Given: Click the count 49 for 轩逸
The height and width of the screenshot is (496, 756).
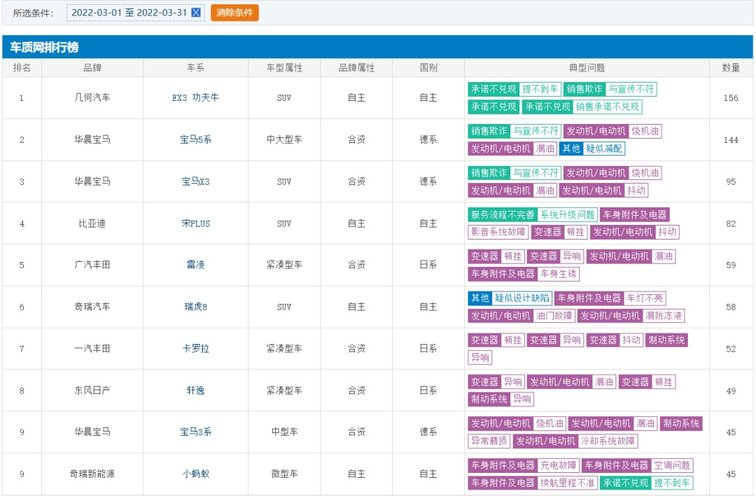Looking at the screenshot, I should 730,390.
